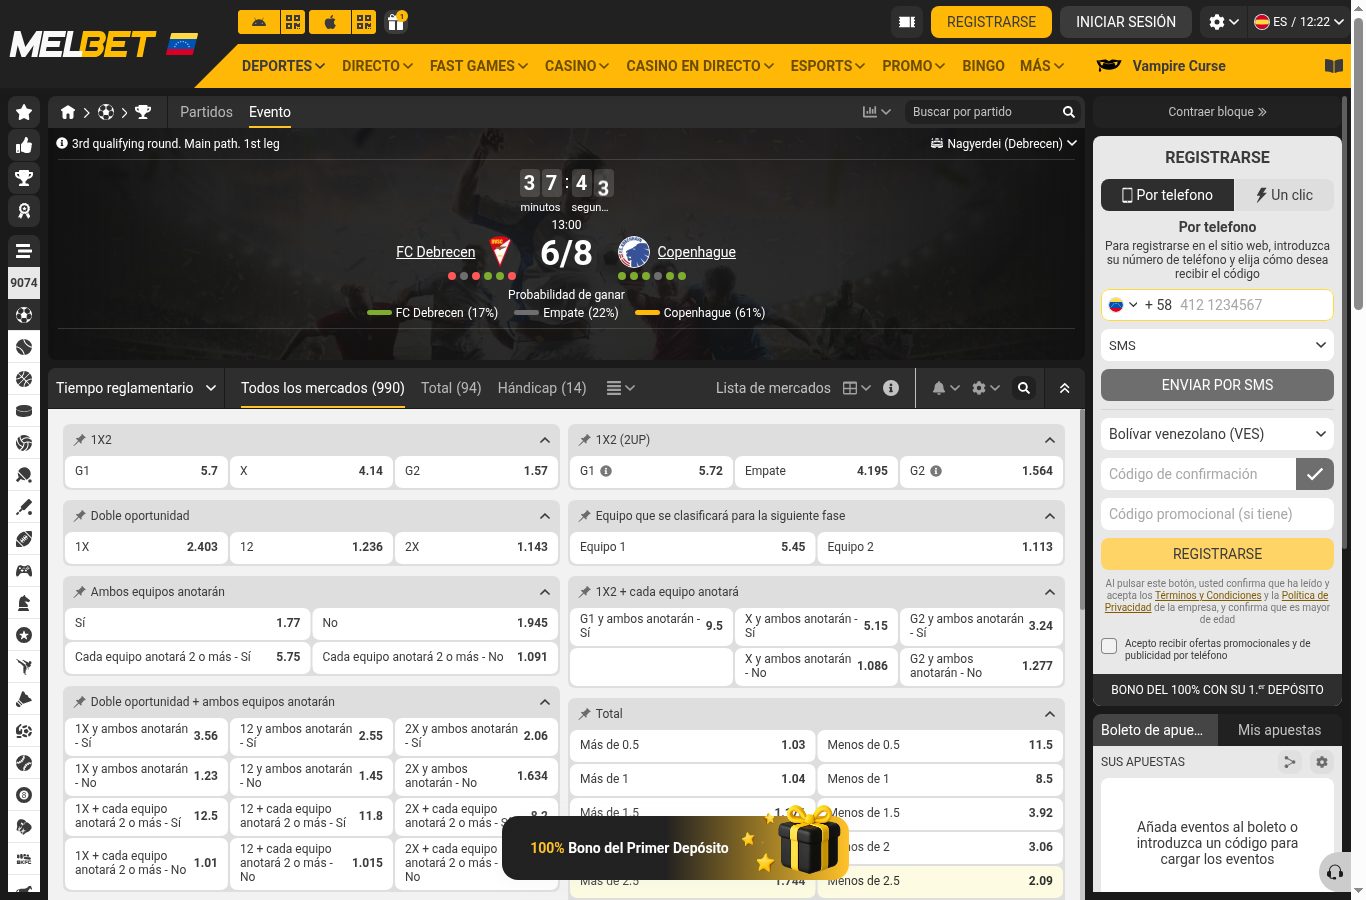The height and width of the screenshot is (900, 1366).
Task: Open the Android app download icon
Action: pyautogui.click(x=258, y=21)
